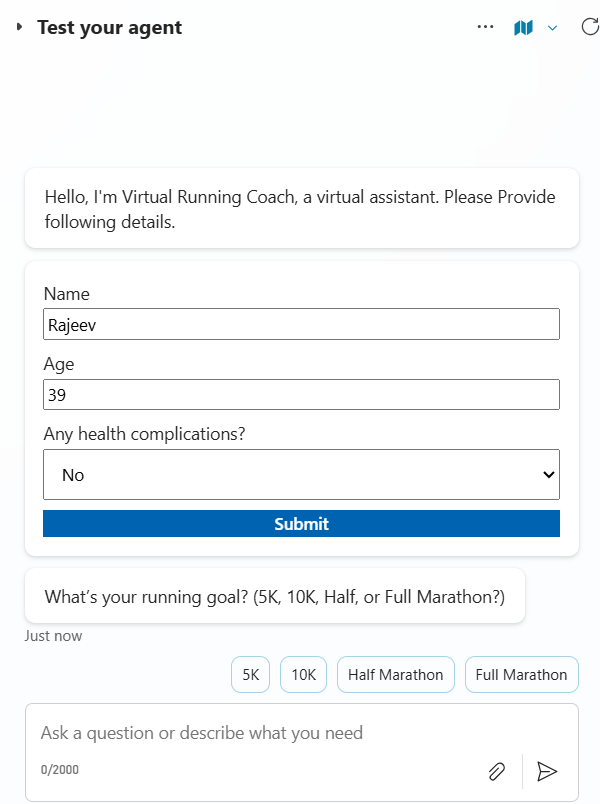Click the paperclip attach file icon

coord(496,771)
